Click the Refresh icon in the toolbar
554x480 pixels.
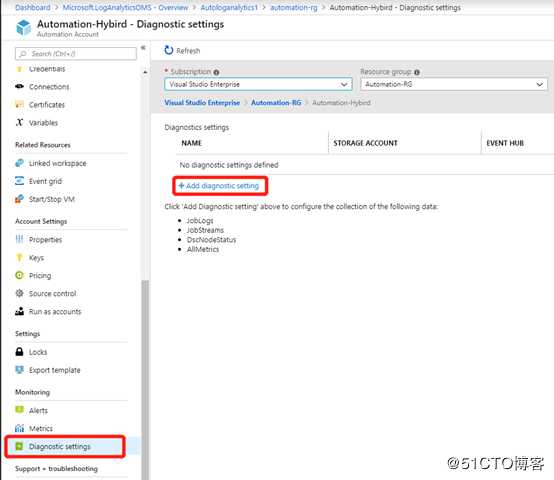point(169,51)
